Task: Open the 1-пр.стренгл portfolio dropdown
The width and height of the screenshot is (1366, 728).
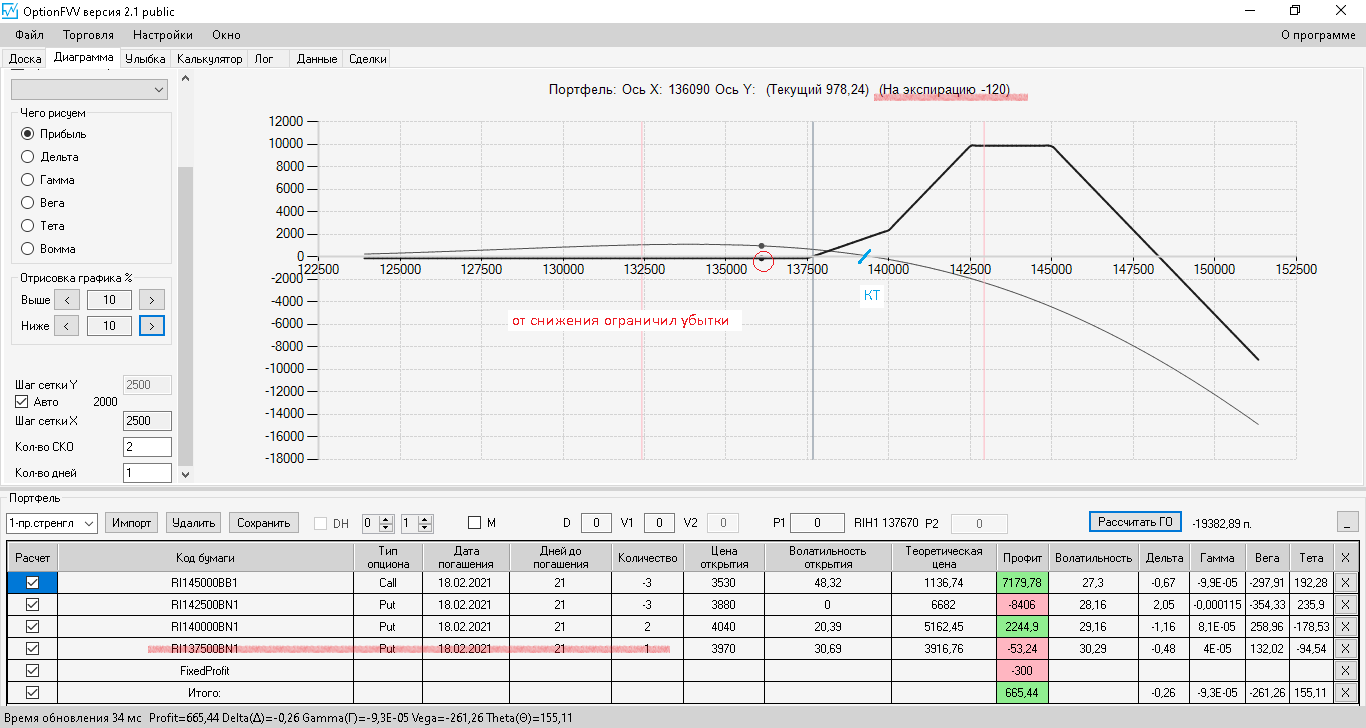Action: (51, 523)
